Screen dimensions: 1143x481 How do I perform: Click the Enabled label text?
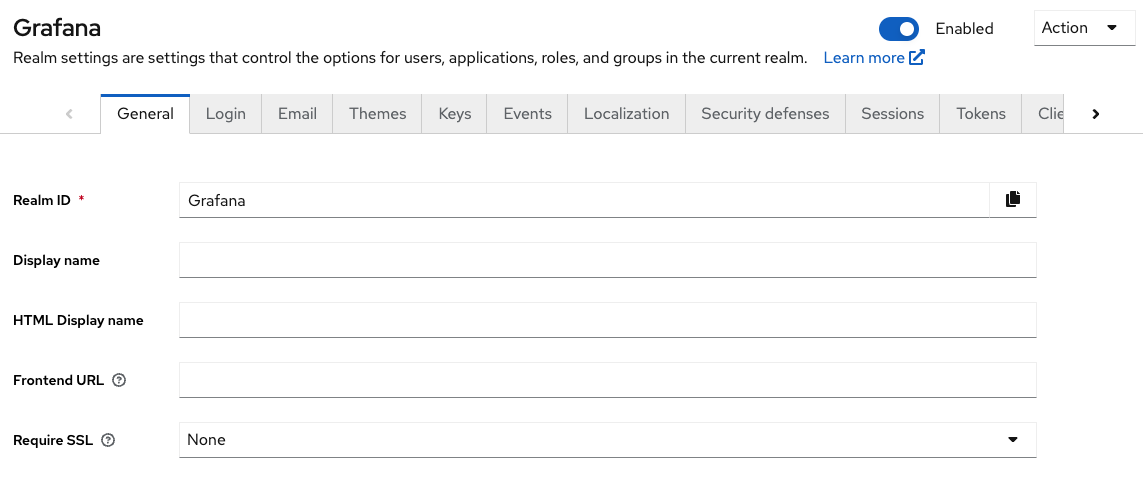(964, 29)
